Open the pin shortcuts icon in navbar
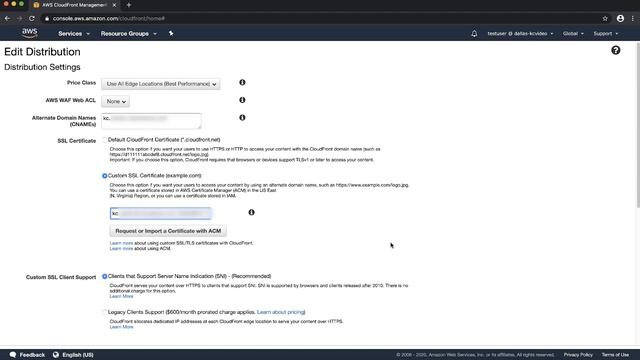The image size is (640, 360). [x=171, y=33]
